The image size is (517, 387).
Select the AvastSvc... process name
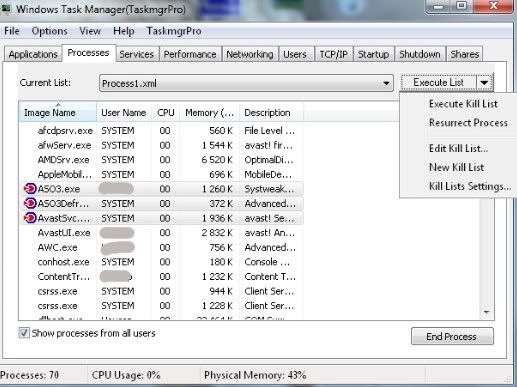64,218
